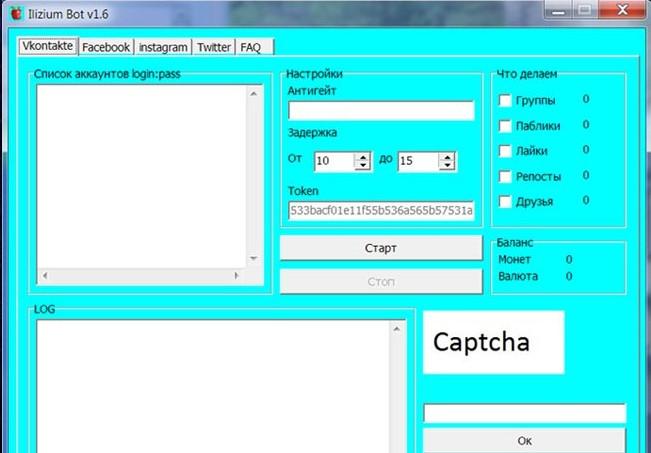
Task: Switch to the Facebook tab
Action: tap(105, 47)
